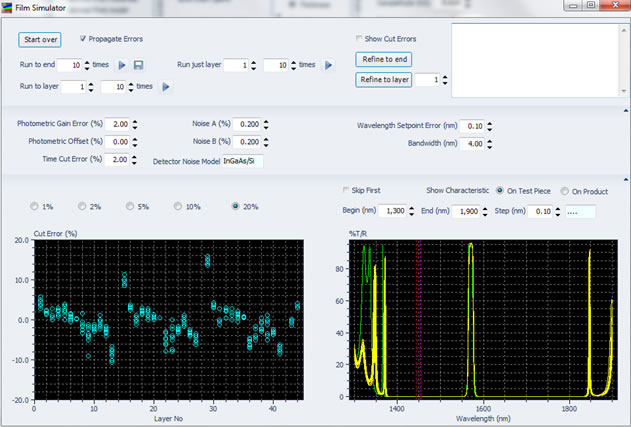
Task: Adjust Step wavelength stepper
Action: coord(558,211)
